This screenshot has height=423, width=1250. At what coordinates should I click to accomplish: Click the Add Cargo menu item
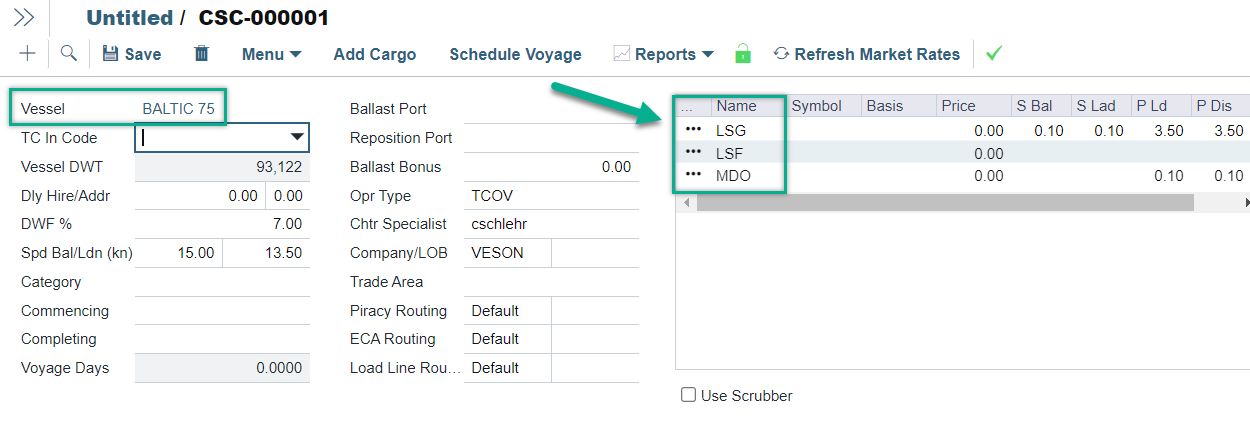click(375, 54)
